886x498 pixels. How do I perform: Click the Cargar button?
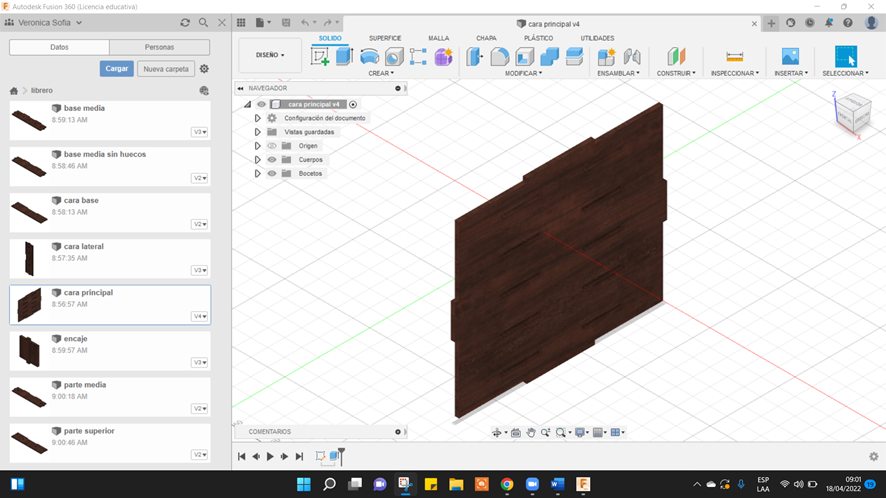click(x=116, y=69)
